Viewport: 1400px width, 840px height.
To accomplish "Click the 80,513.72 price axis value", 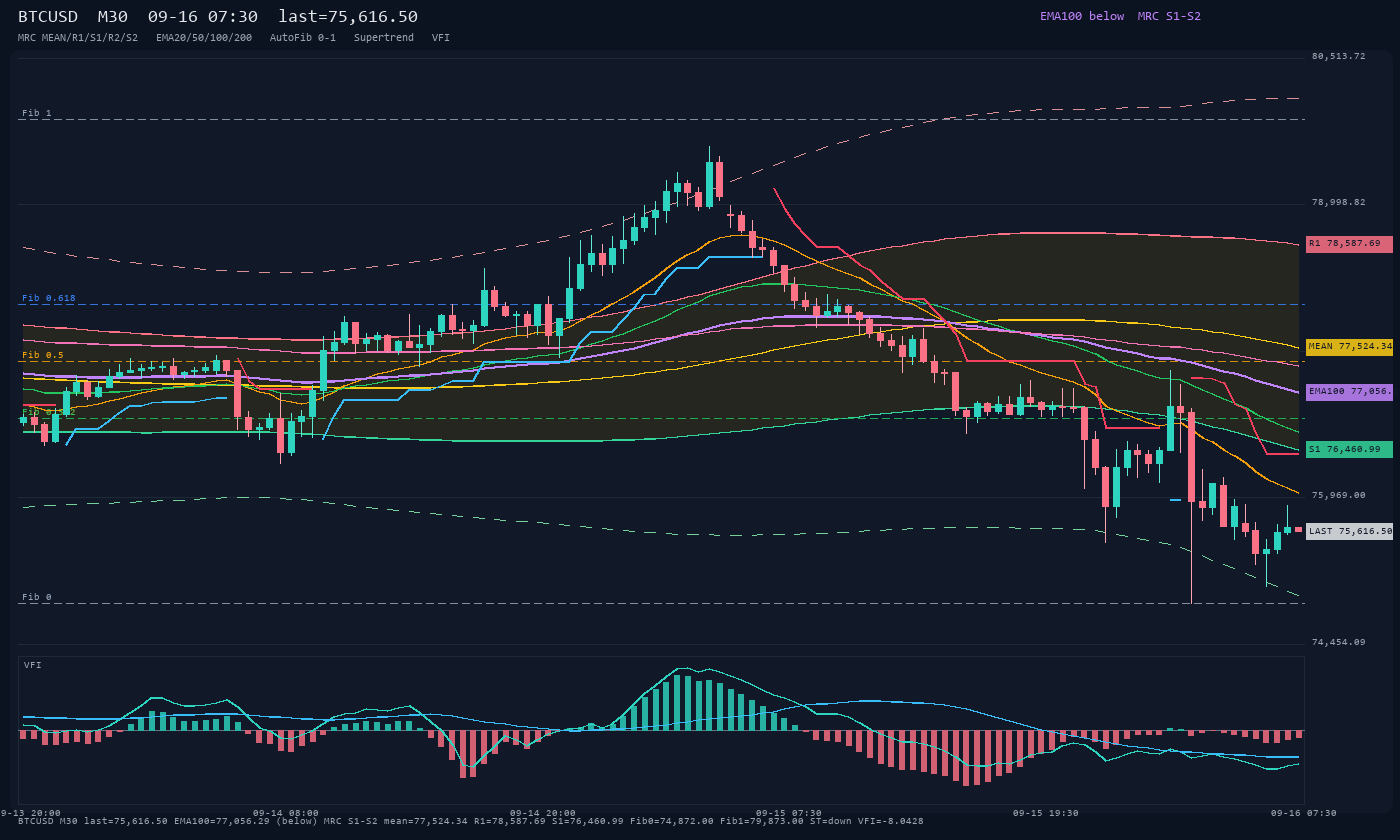I will click(1338, 57).
